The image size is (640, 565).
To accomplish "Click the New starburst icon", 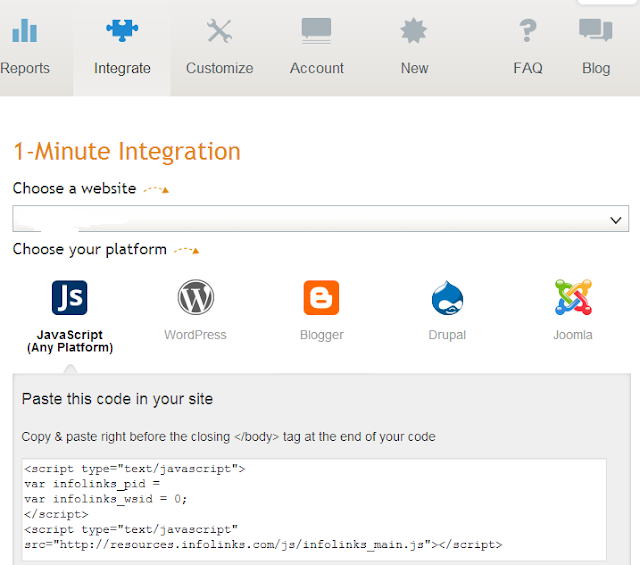I will (x=413, y=31).
